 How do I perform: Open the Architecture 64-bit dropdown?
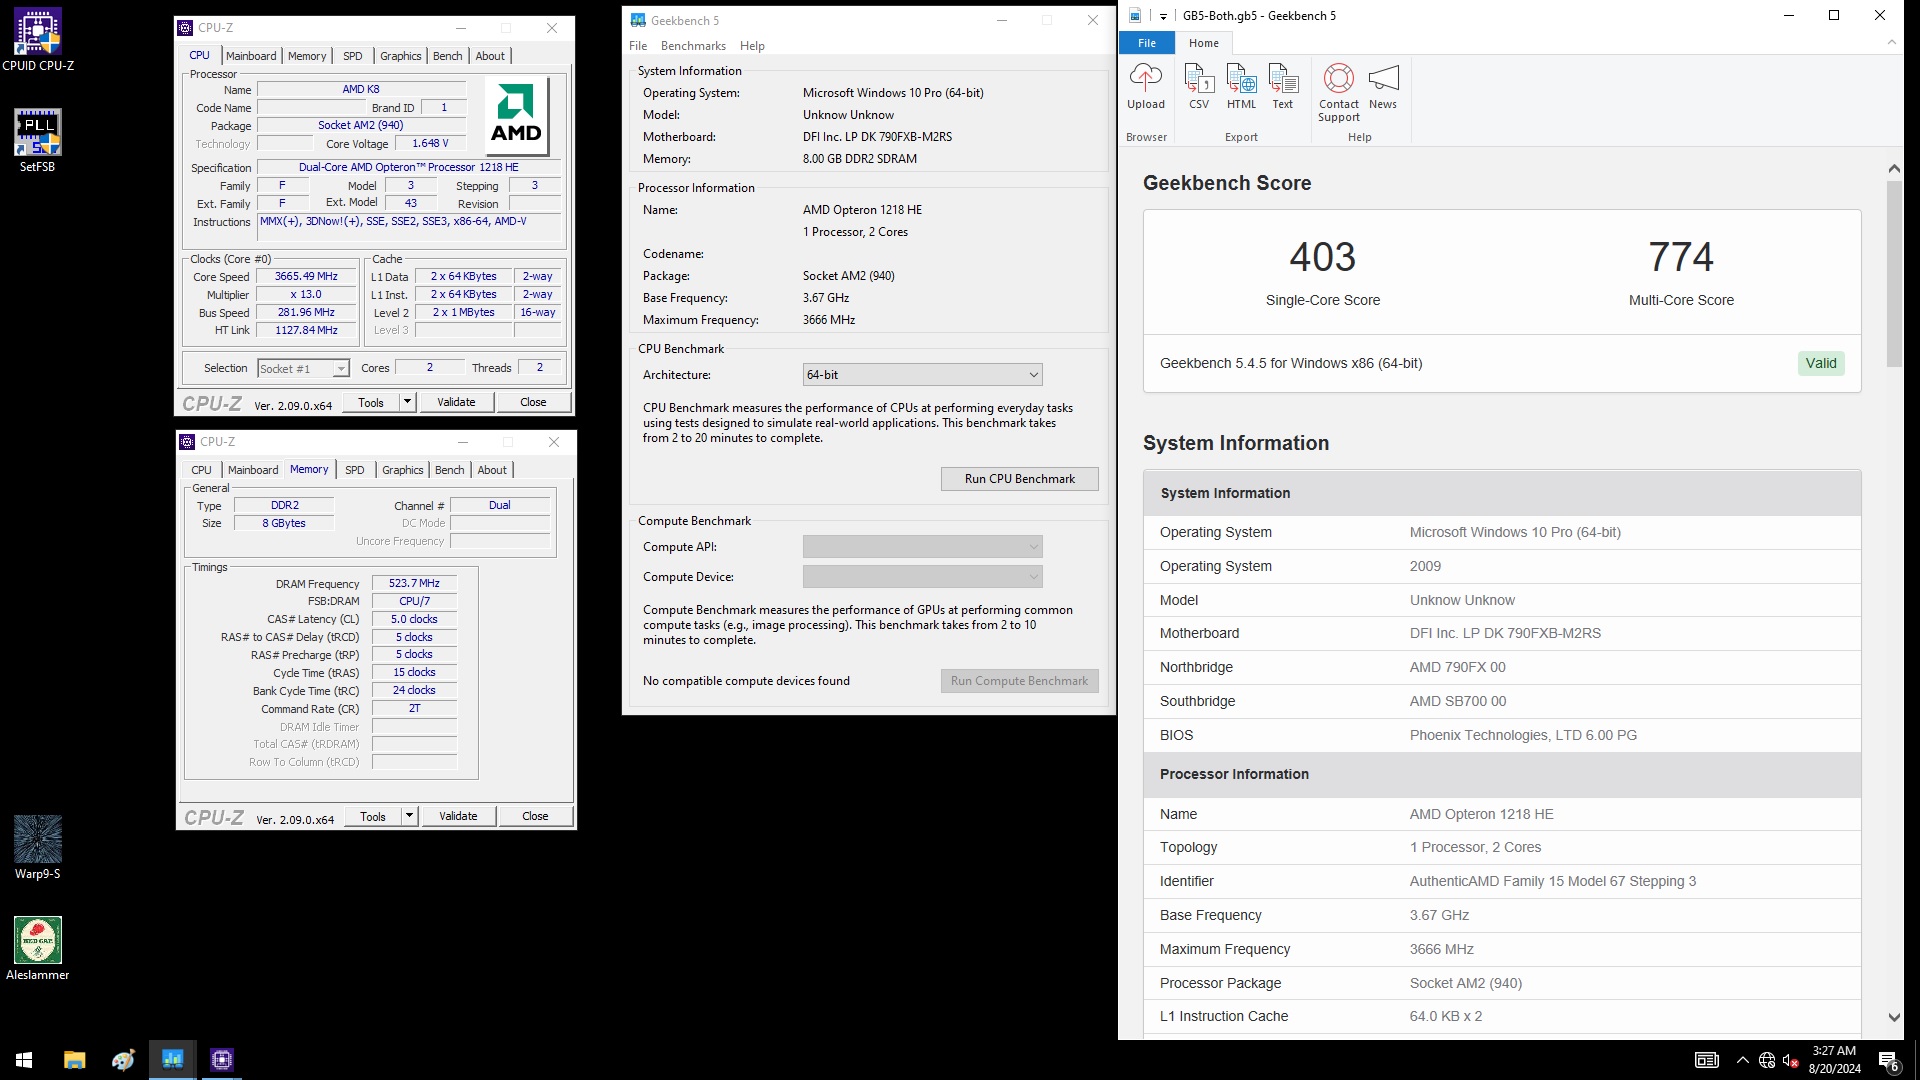(922, 374)
